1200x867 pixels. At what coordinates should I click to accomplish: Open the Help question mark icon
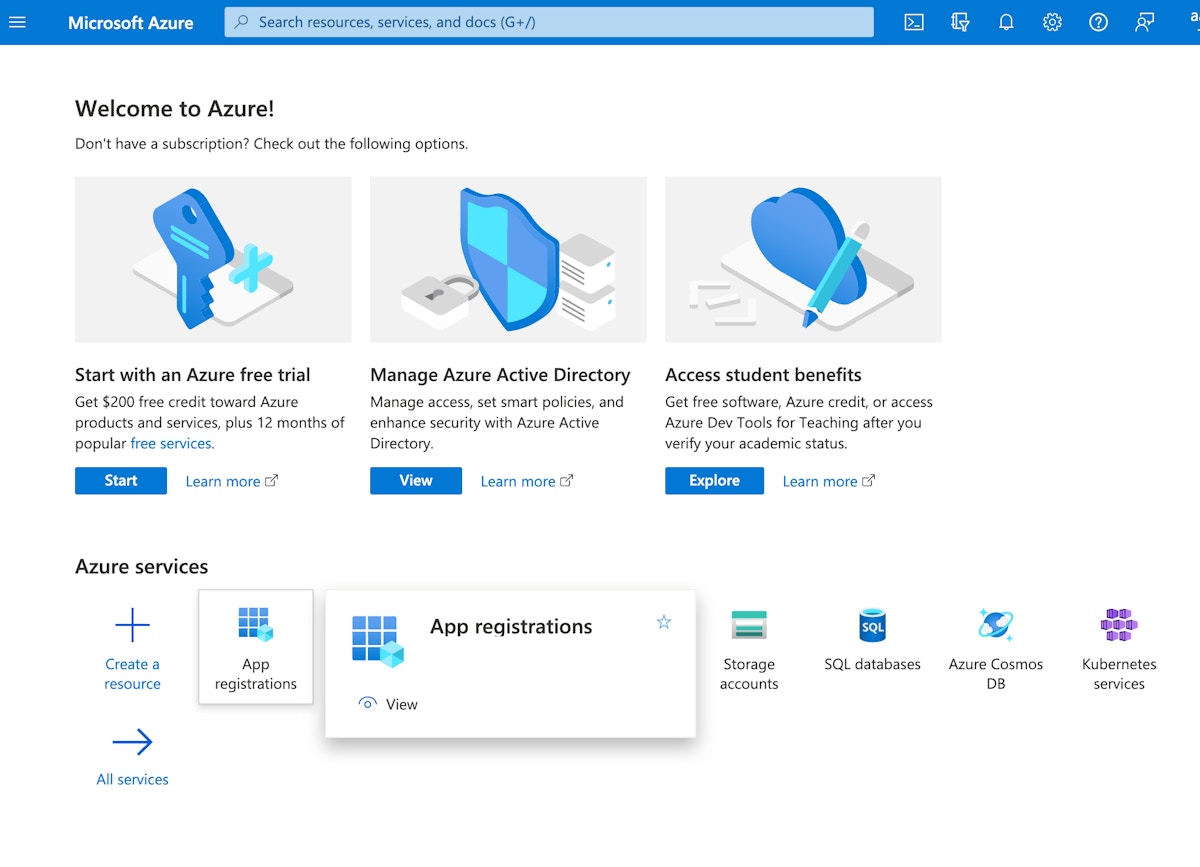point(1098,22)
